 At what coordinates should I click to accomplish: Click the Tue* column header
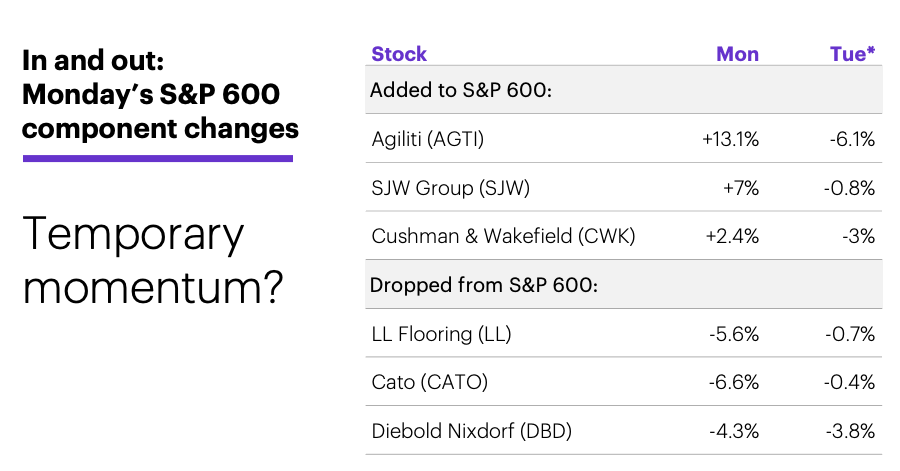pyautogui.click(x=852, y=53)
